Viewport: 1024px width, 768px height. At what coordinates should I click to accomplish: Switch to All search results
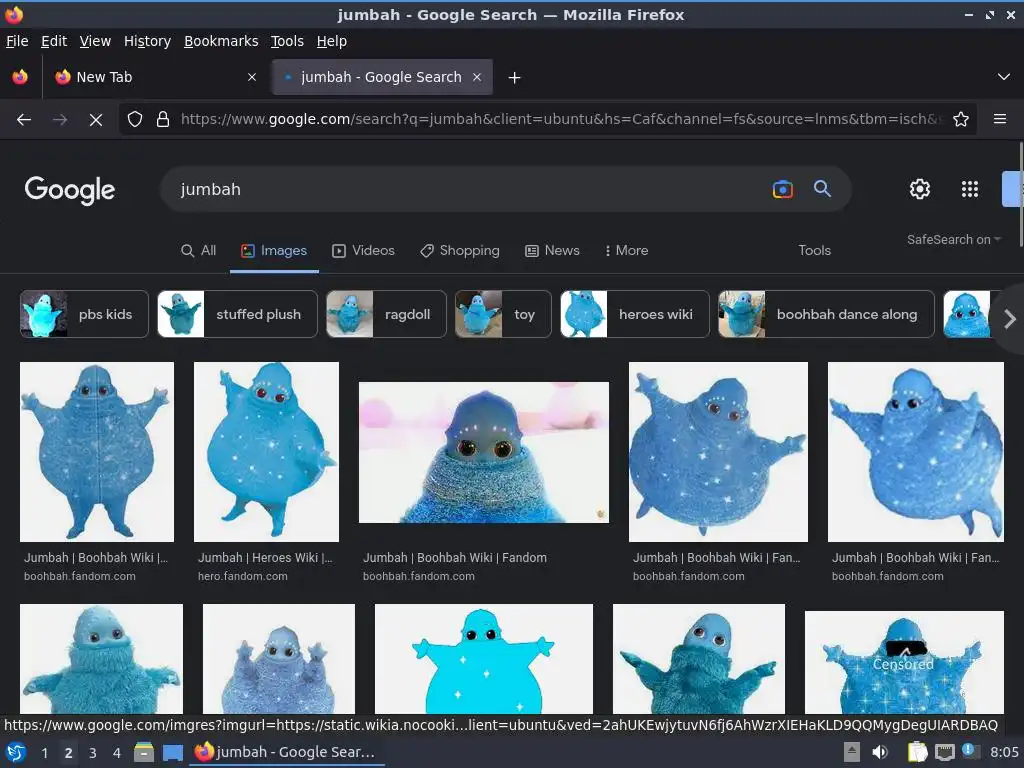point(198,251)
